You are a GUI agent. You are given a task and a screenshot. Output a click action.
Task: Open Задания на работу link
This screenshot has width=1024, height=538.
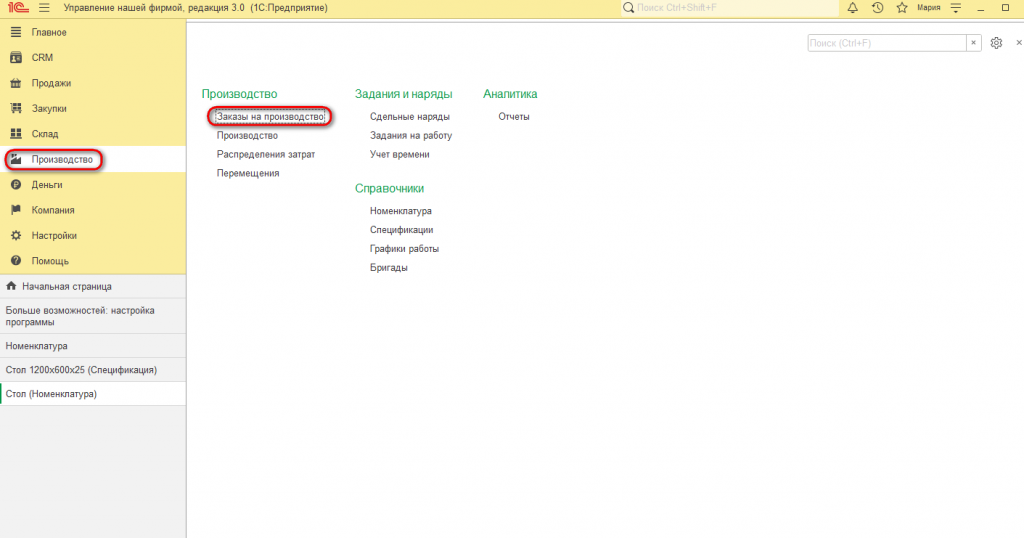pyautogui.click(x=411, y=136)
